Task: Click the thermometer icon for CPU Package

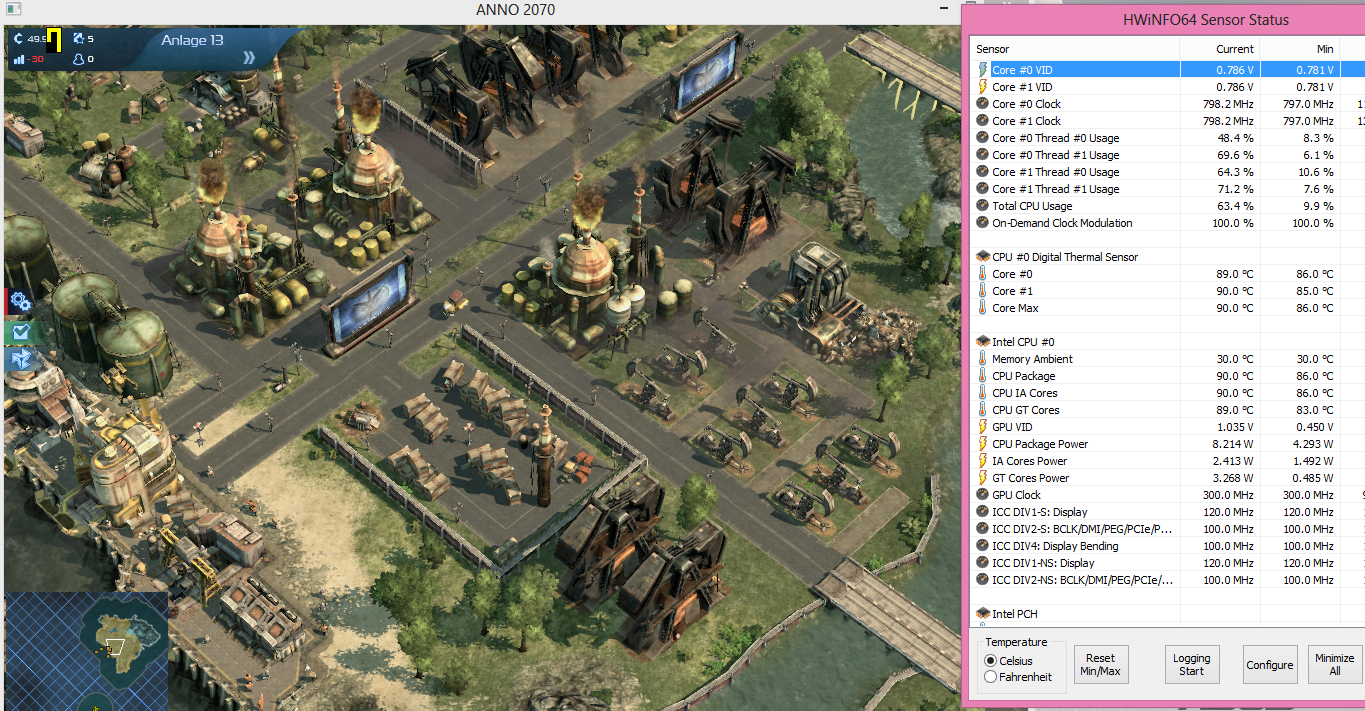Action: tap(982, 376)
